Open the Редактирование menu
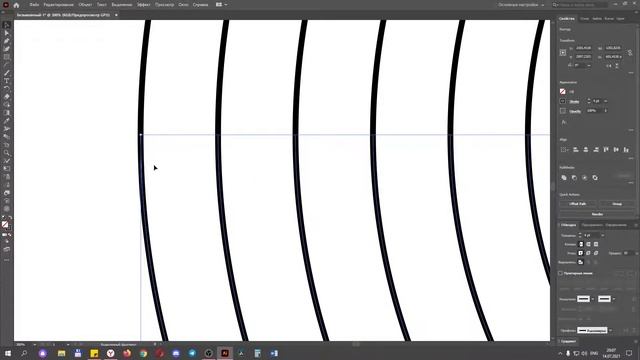Image resolution: width=640 pixels, height=360 pixels. 58,5
